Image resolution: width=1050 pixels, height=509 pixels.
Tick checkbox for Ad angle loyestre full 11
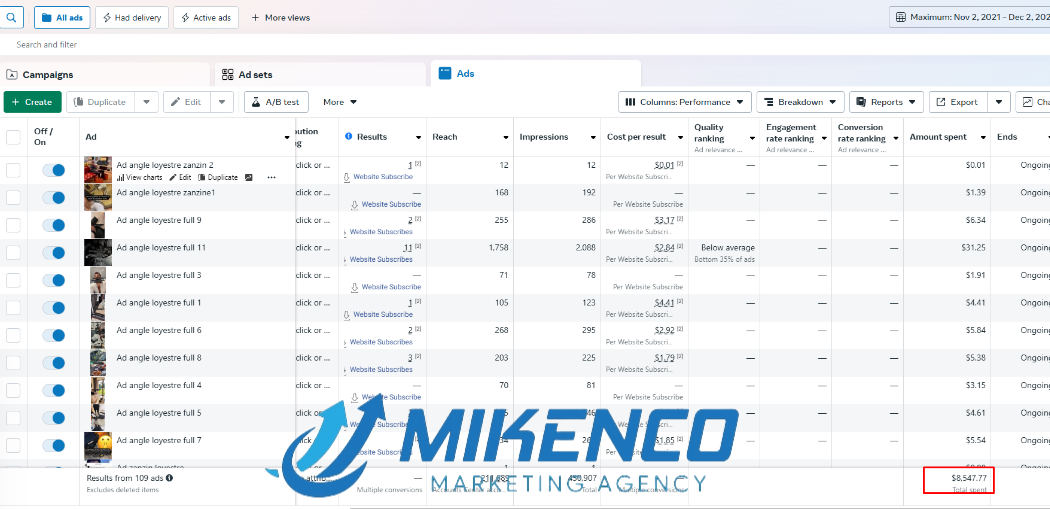[x=13, y=252]
